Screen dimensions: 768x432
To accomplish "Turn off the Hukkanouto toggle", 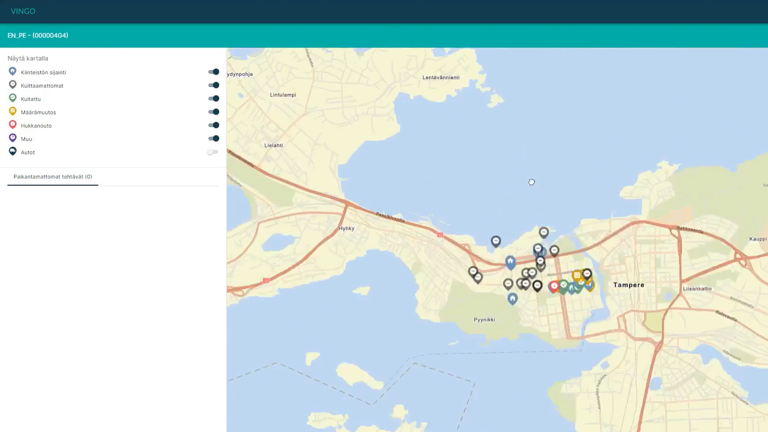I will tap(213, 125).
